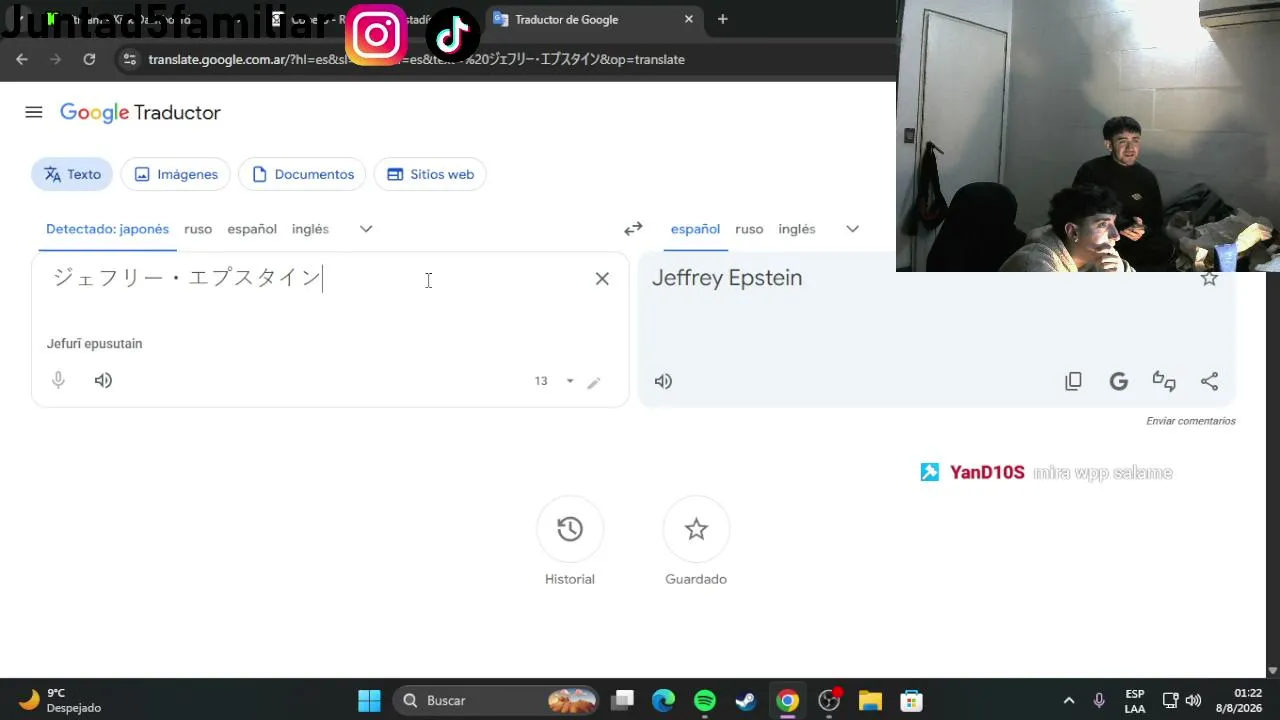The height and width of the screenshot is (720, 1280).
Task: Open the Historial history button
Action: [x=570, y=529]
